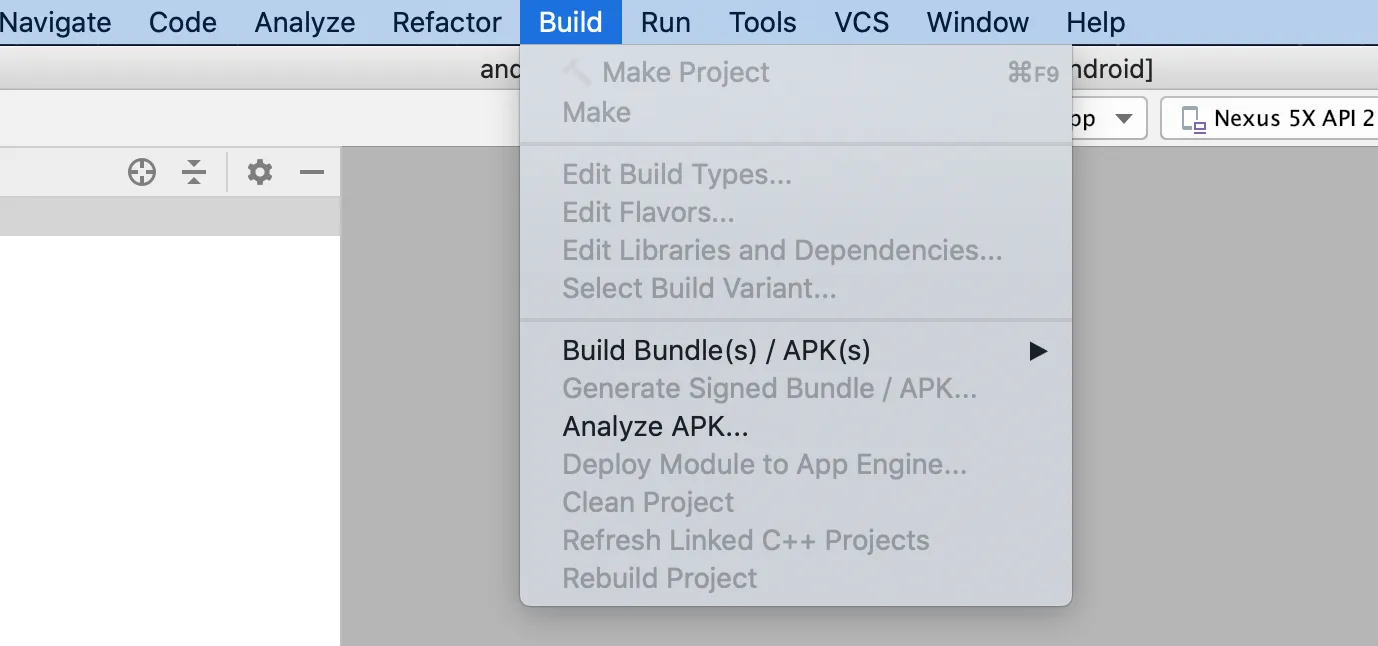Open the Navigate menu
This screenshot has height=646, width=1378.
click(56, 22)
